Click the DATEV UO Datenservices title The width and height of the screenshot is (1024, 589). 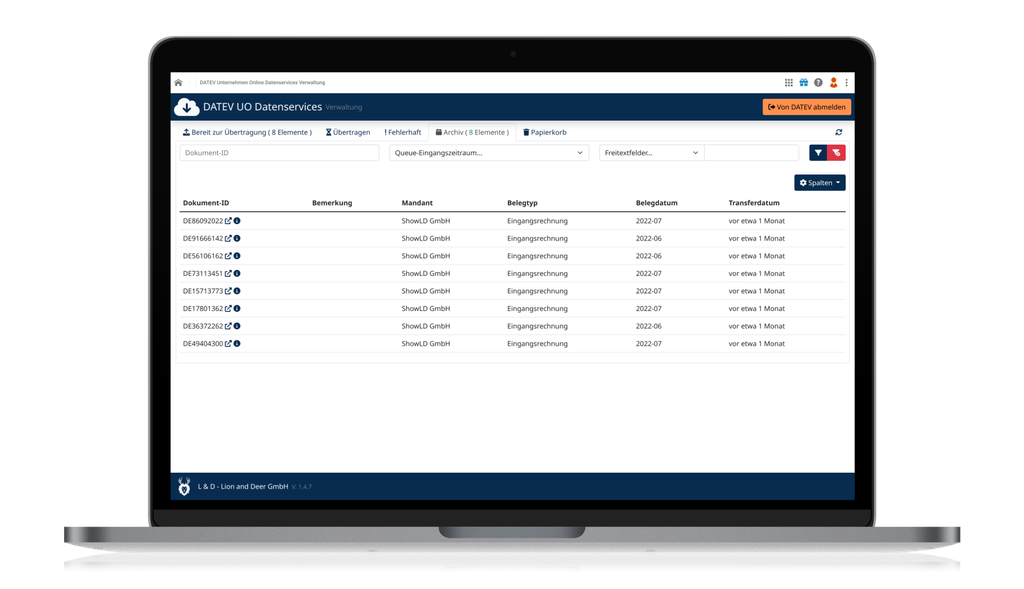click(x=263, y=107)
